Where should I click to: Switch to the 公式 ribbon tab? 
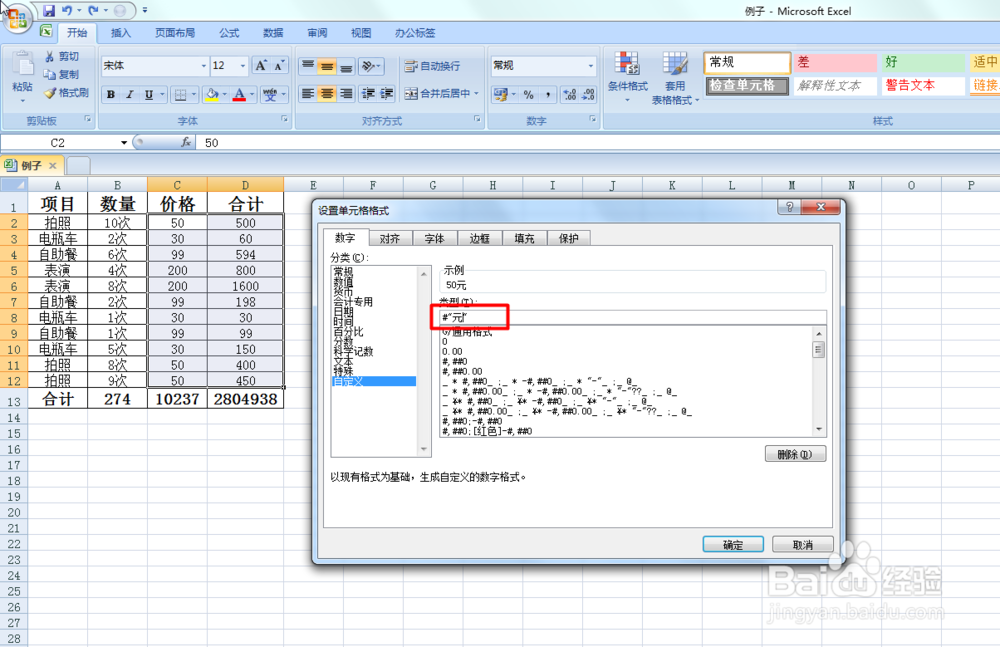pyautogui.click(x=229, y=33)
